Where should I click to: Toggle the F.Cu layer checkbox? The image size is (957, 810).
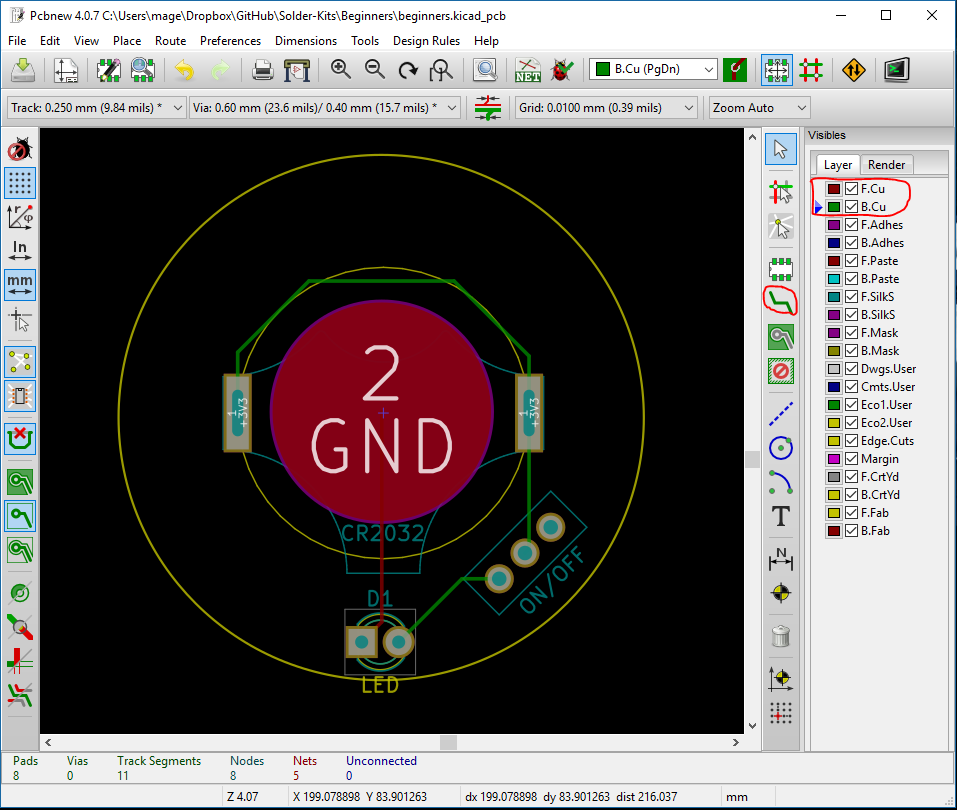click(x=852, y=189)
